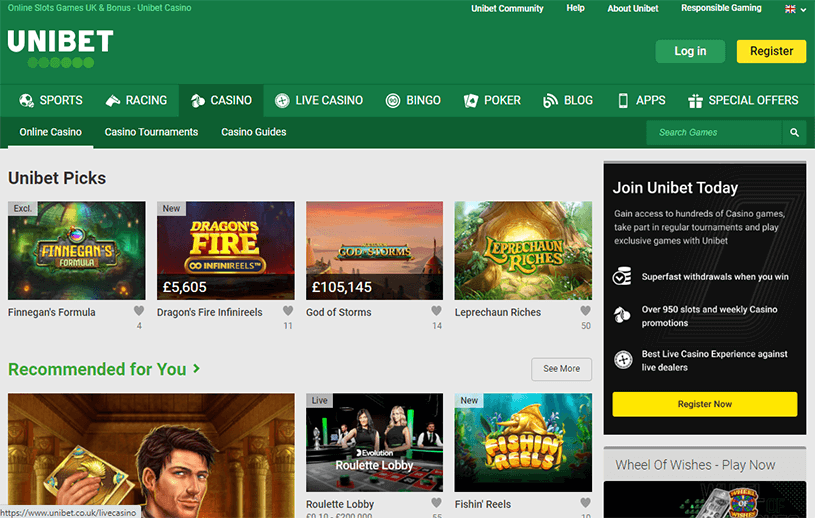Screen dimensions: 815x518
Task: Favorite Fishin' Reels with the heart
Action: pos(586,502)
